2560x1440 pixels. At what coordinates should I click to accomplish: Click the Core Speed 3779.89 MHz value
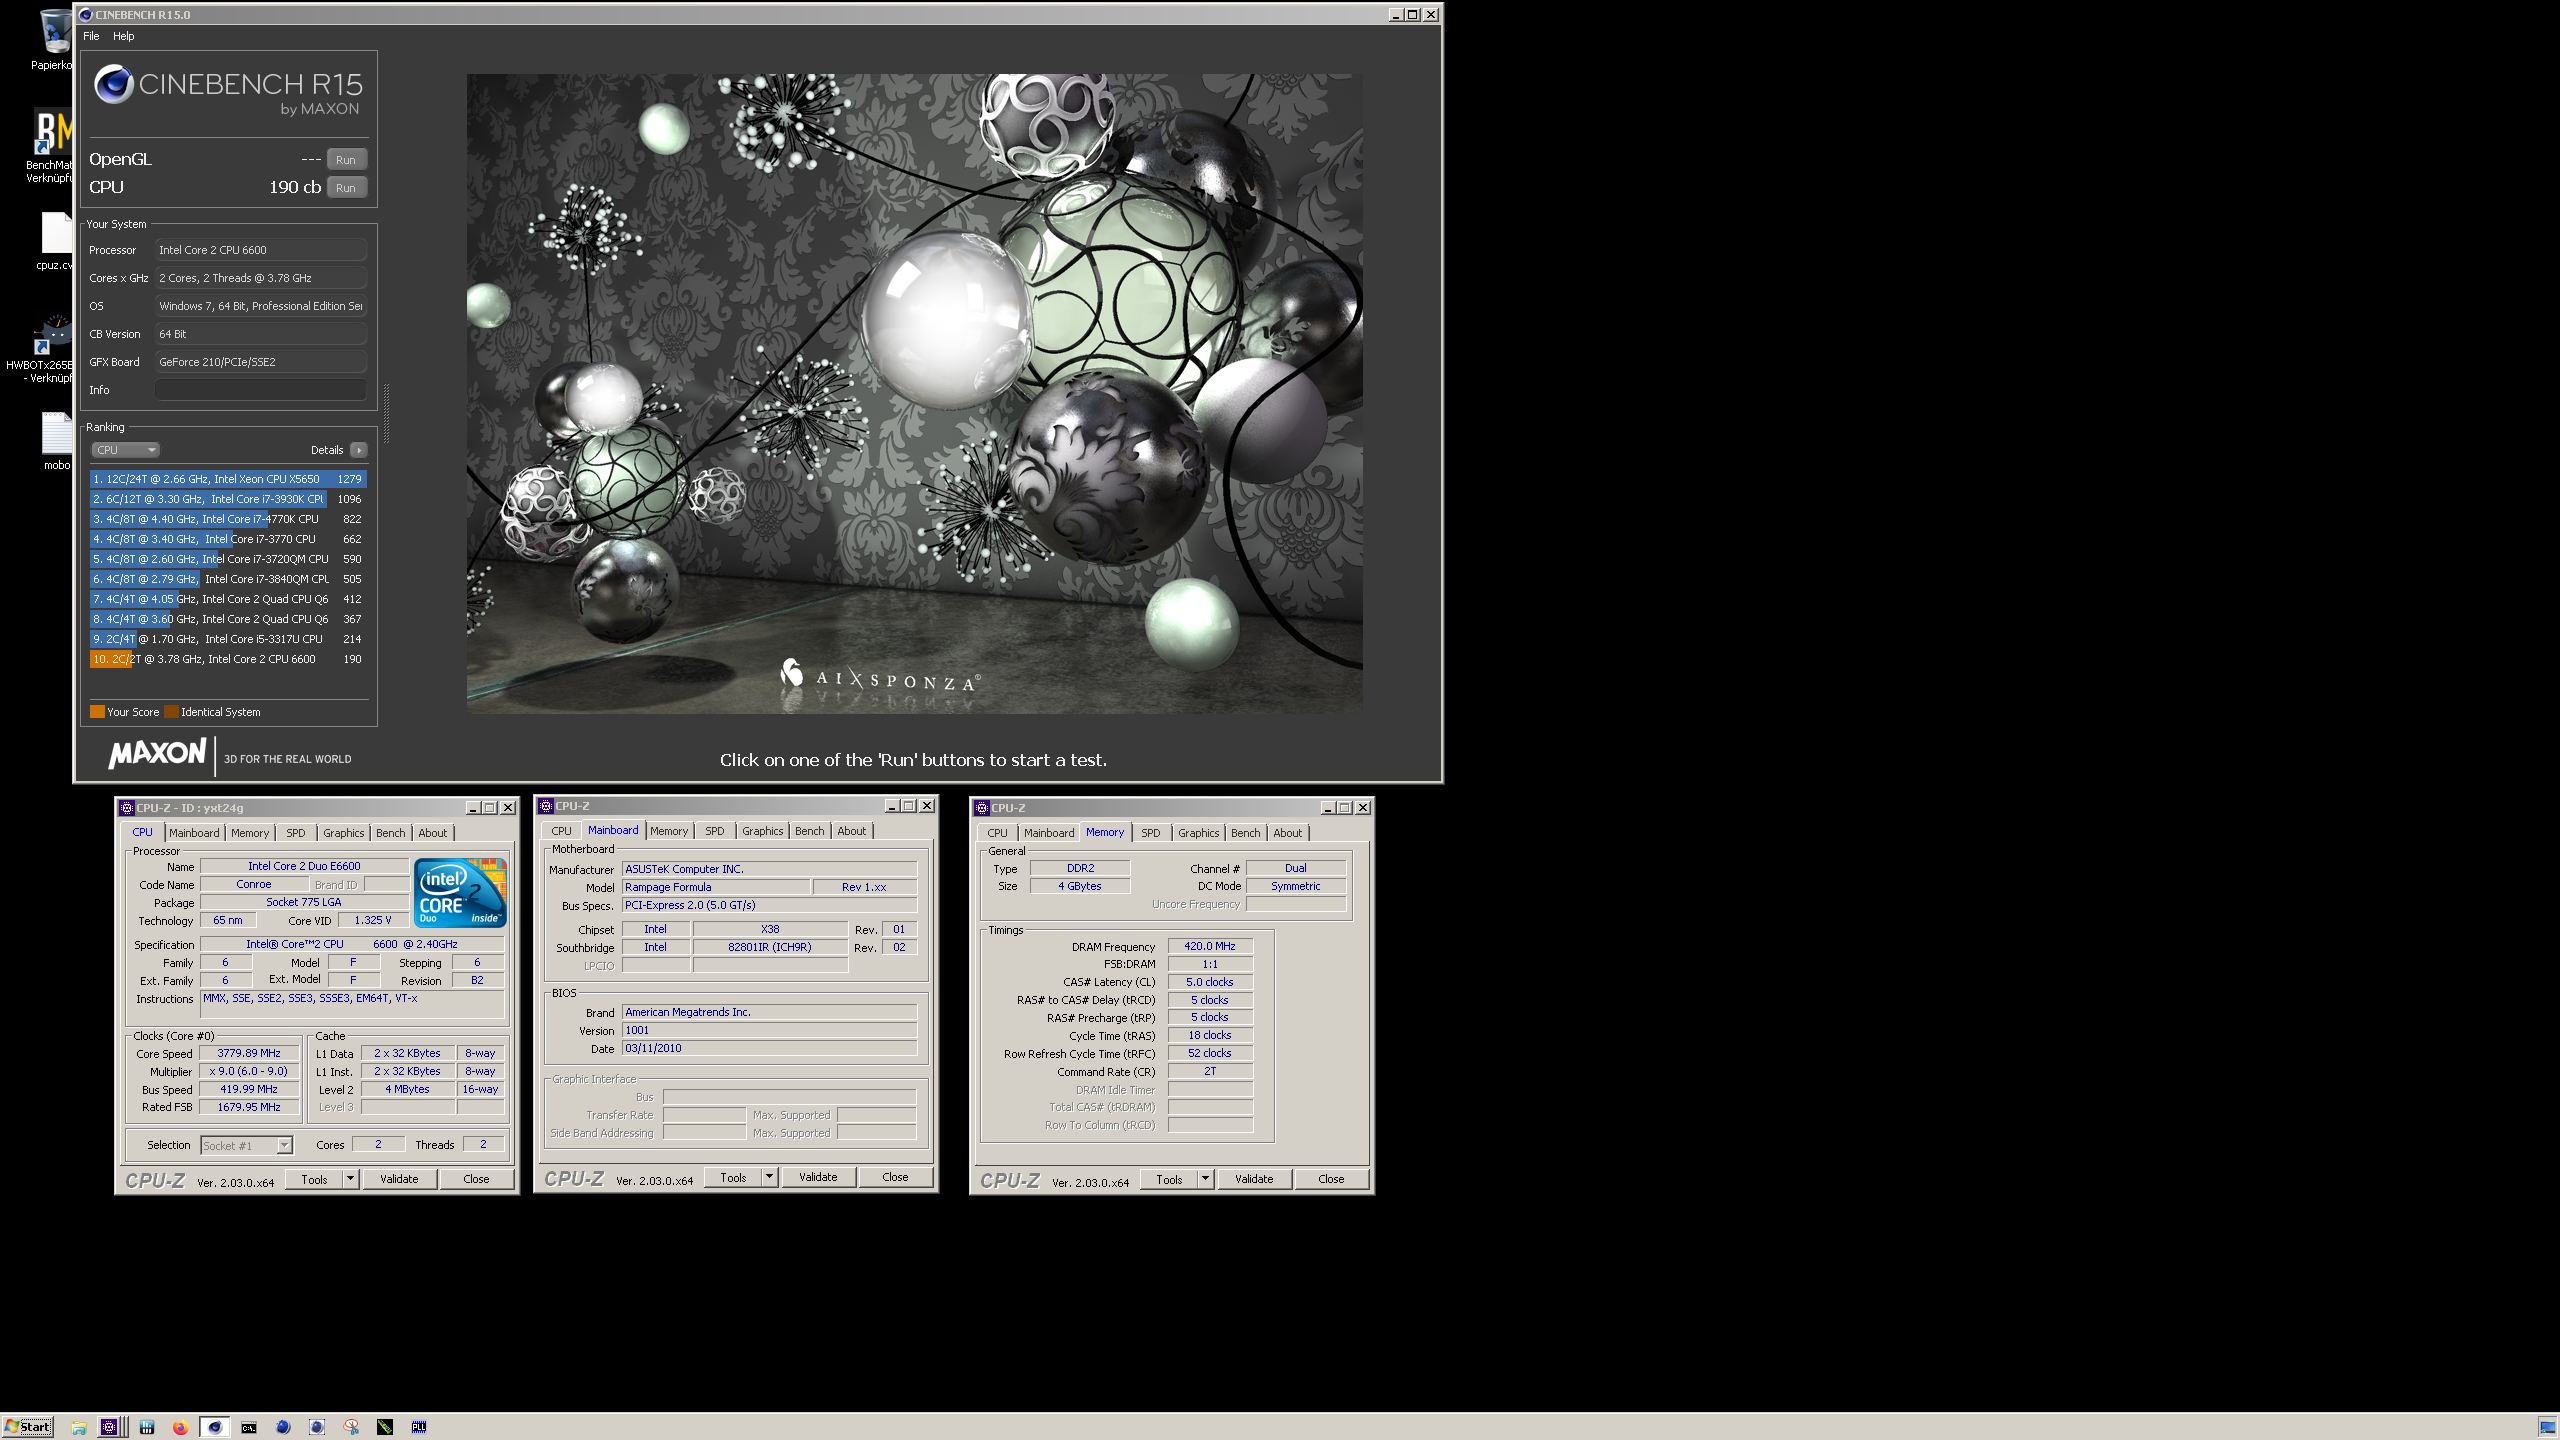click(x=249, y=1053)
